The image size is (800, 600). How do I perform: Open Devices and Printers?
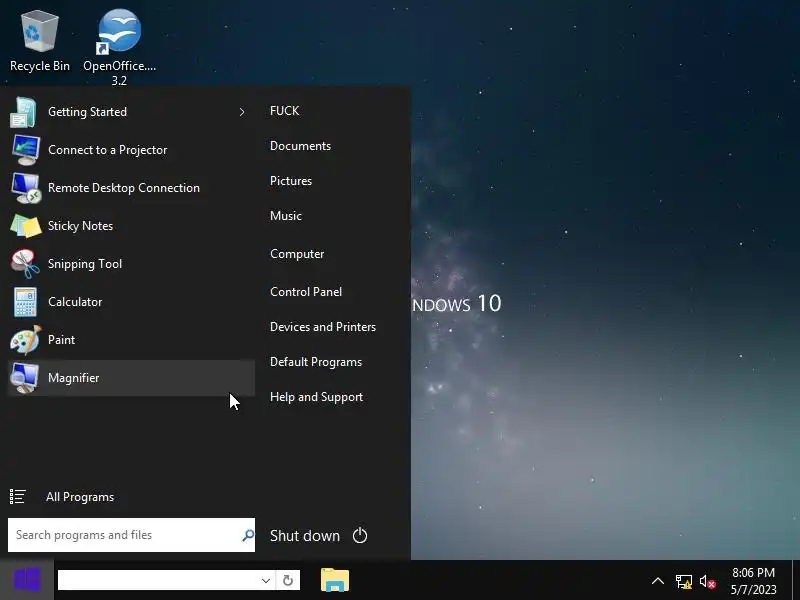[323, 327]
